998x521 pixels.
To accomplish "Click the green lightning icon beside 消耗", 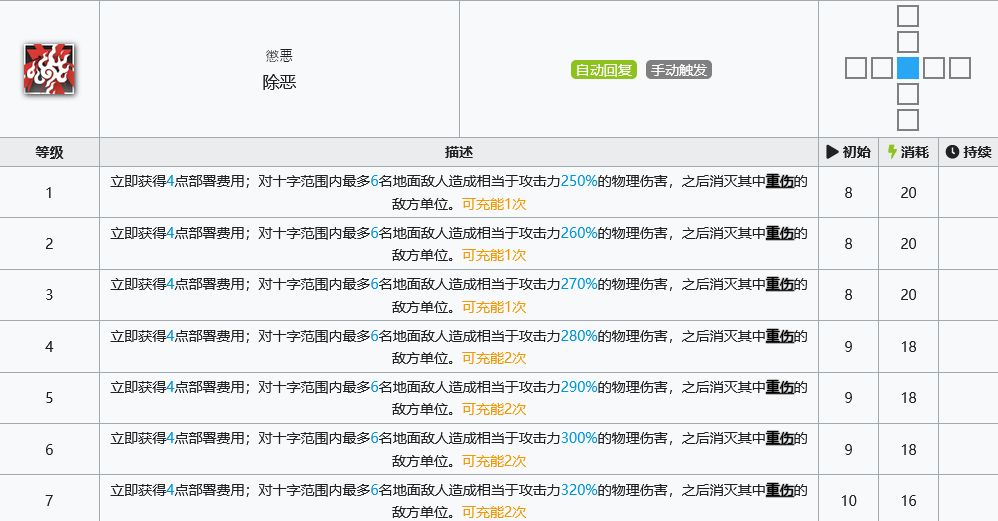I will [892, 151].
